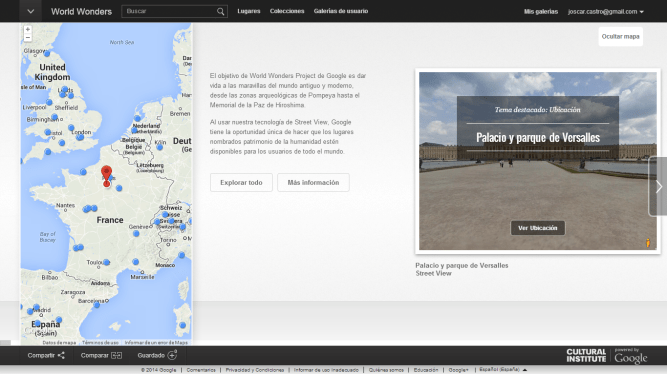
Task: Select the red Versailles map pin
Action: [106, 175]
